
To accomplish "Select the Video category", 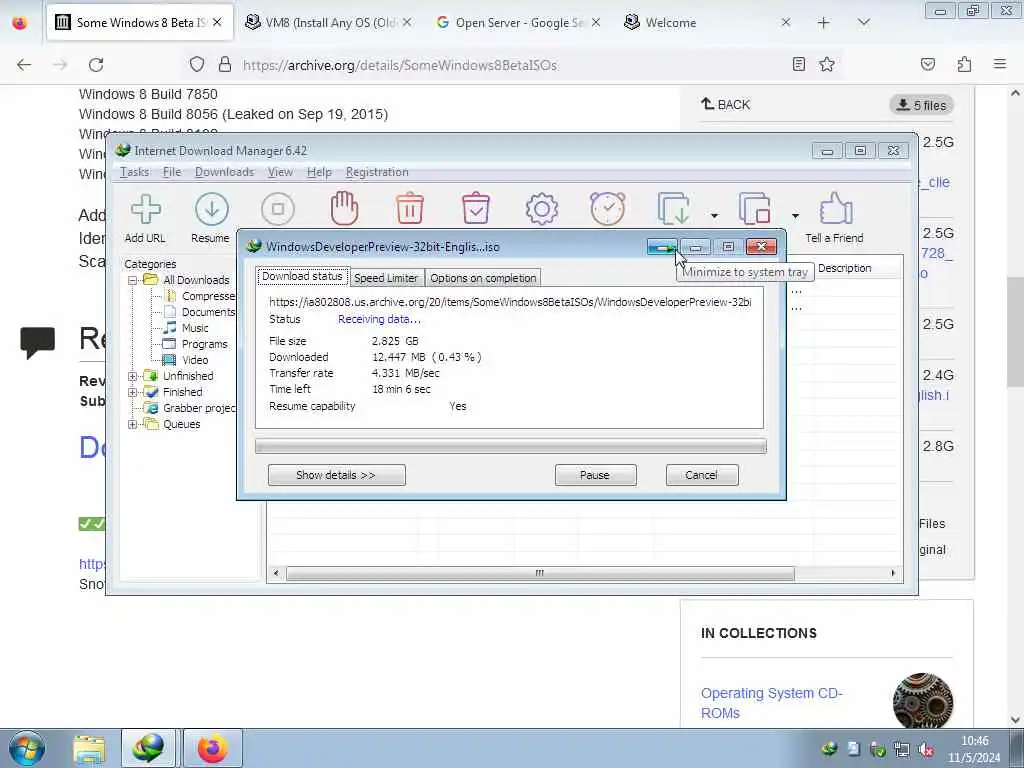I will [x=186, y=360].
